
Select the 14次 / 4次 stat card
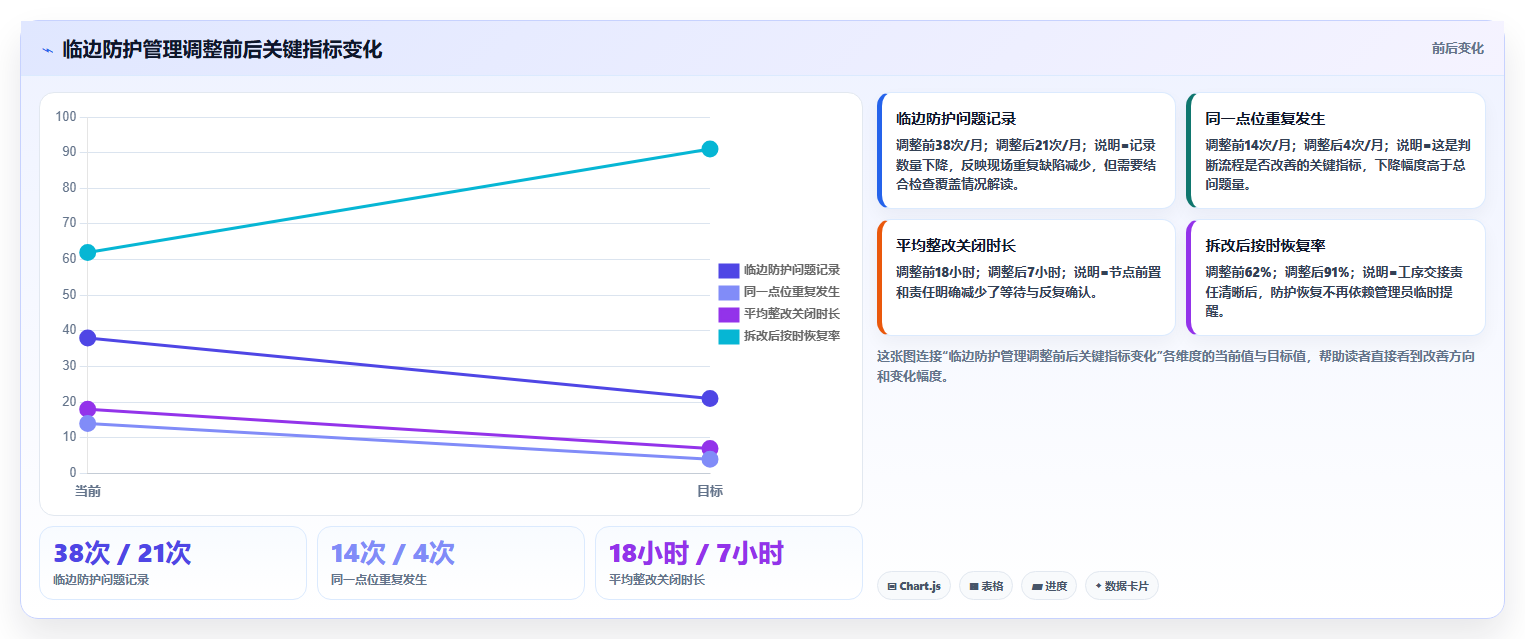[451, 563]
